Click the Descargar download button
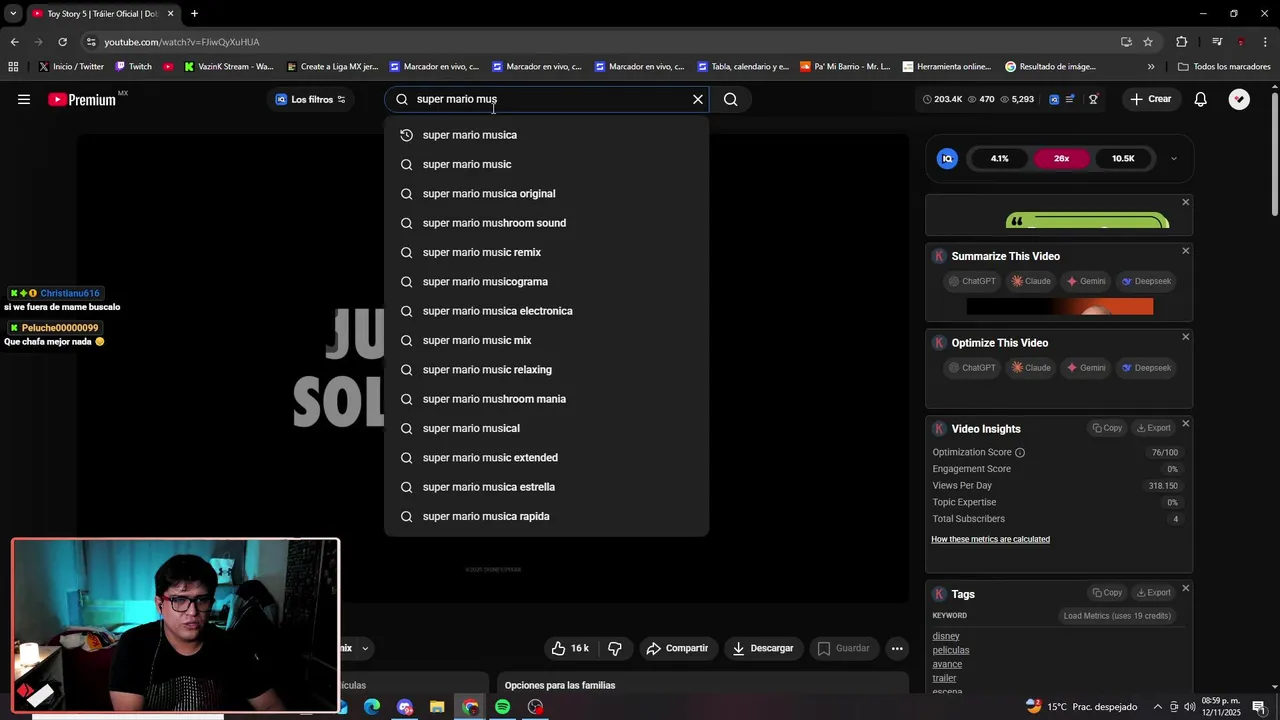The image size is (1280, 720). pyautogui.click(x=763, y=648)
